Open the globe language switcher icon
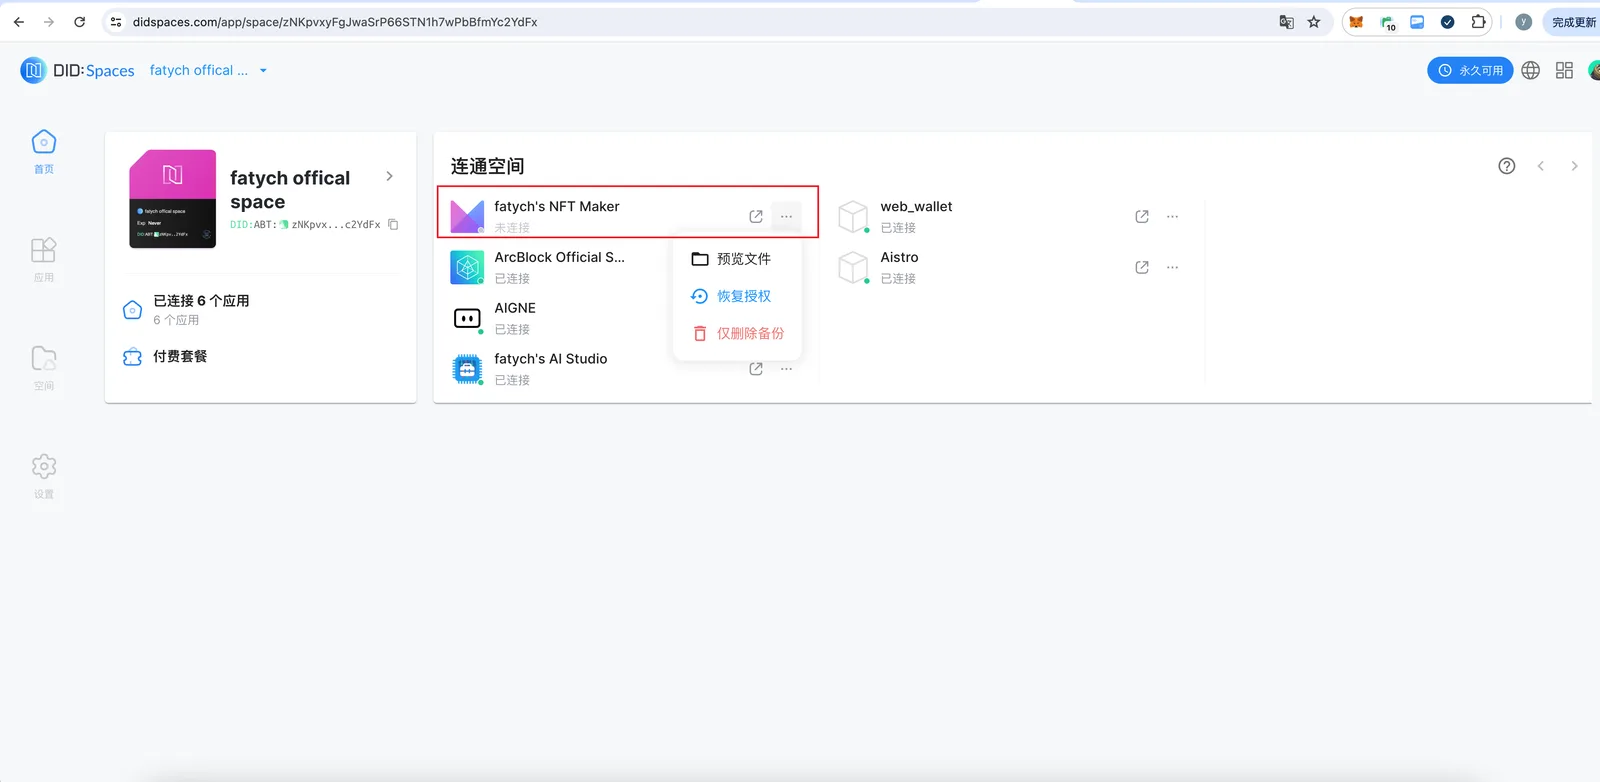 coord(1530,70)
